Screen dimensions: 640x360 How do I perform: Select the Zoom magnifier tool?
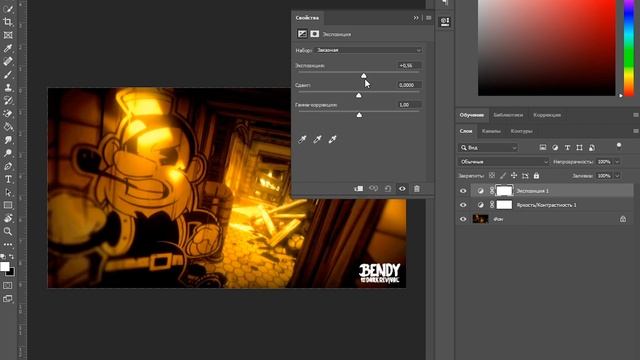tap(8, 231)
